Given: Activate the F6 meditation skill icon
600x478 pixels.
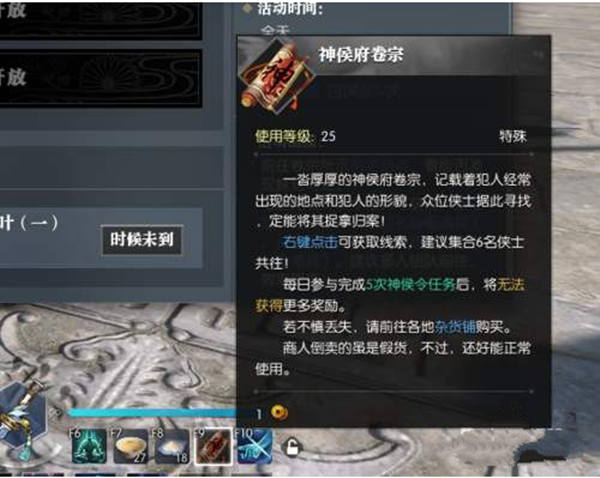Looking at the screenshot, I should 89,446.
